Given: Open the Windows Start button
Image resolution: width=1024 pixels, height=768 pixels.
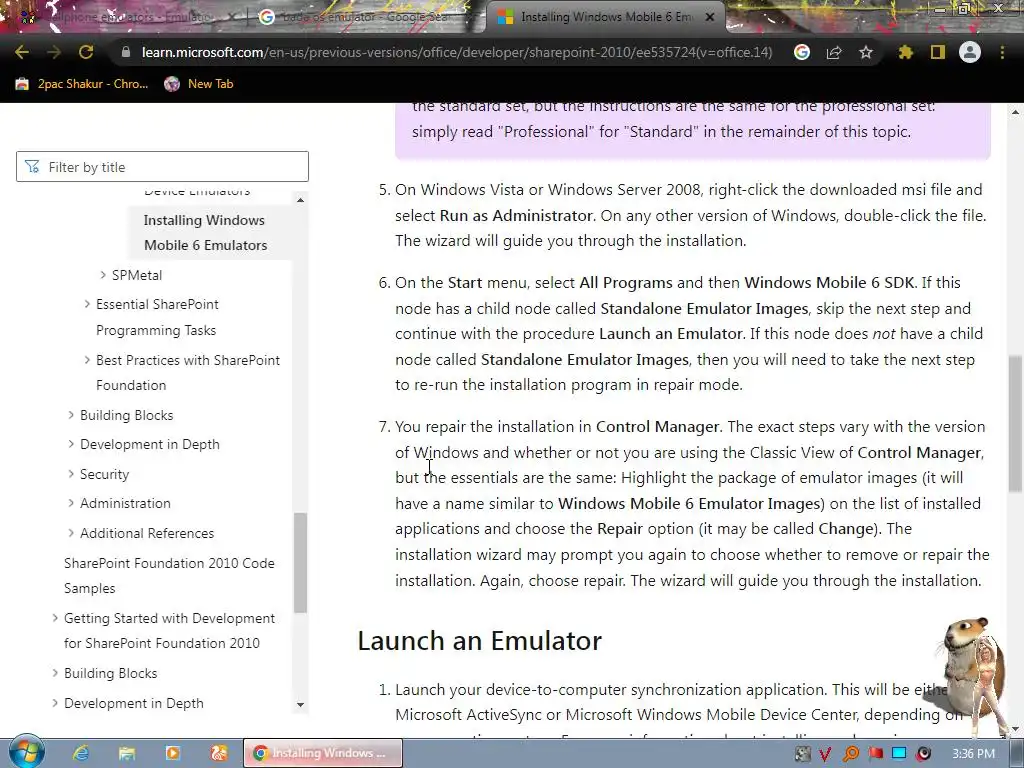Looking at the screenshot, I should [27, 752].
